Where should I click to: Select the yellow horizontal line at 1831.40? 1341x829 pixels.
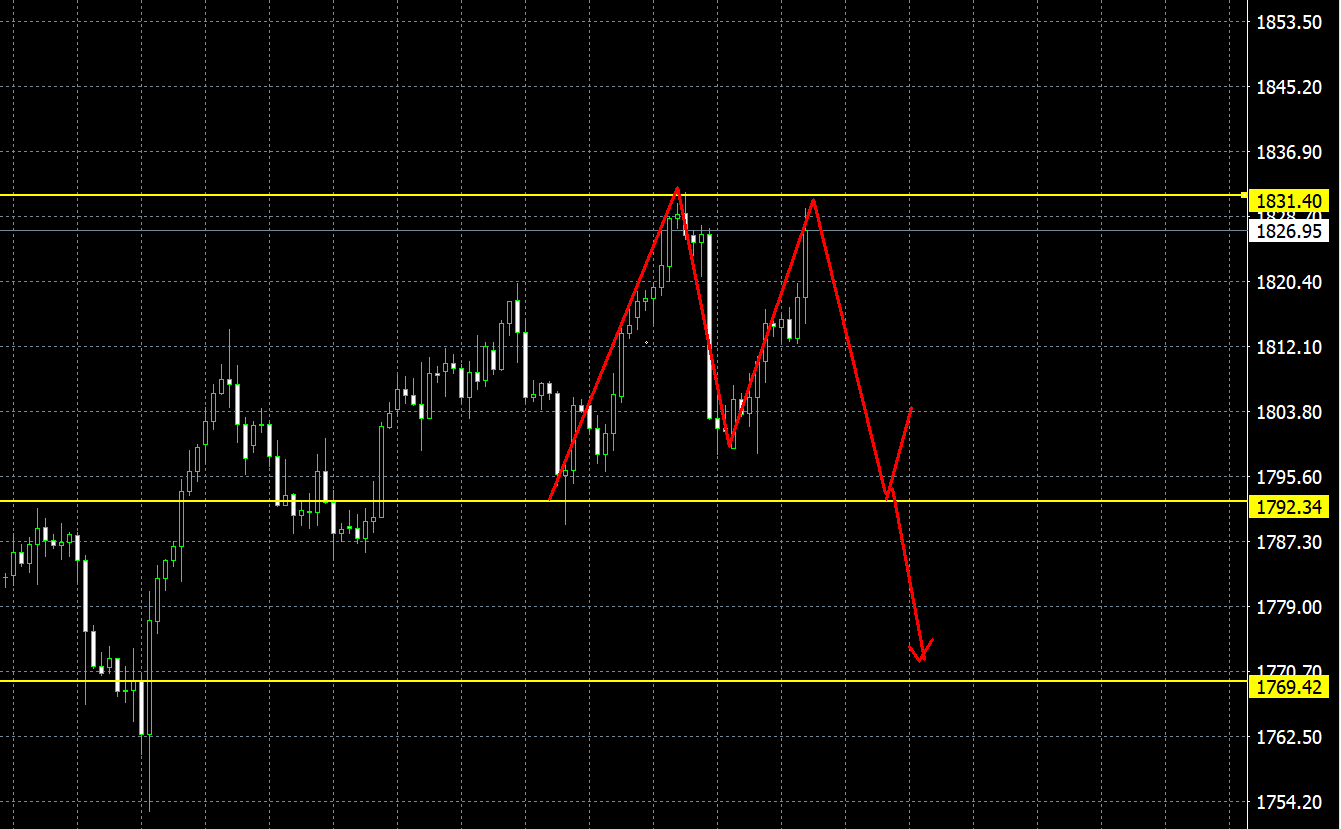[624, 195]
